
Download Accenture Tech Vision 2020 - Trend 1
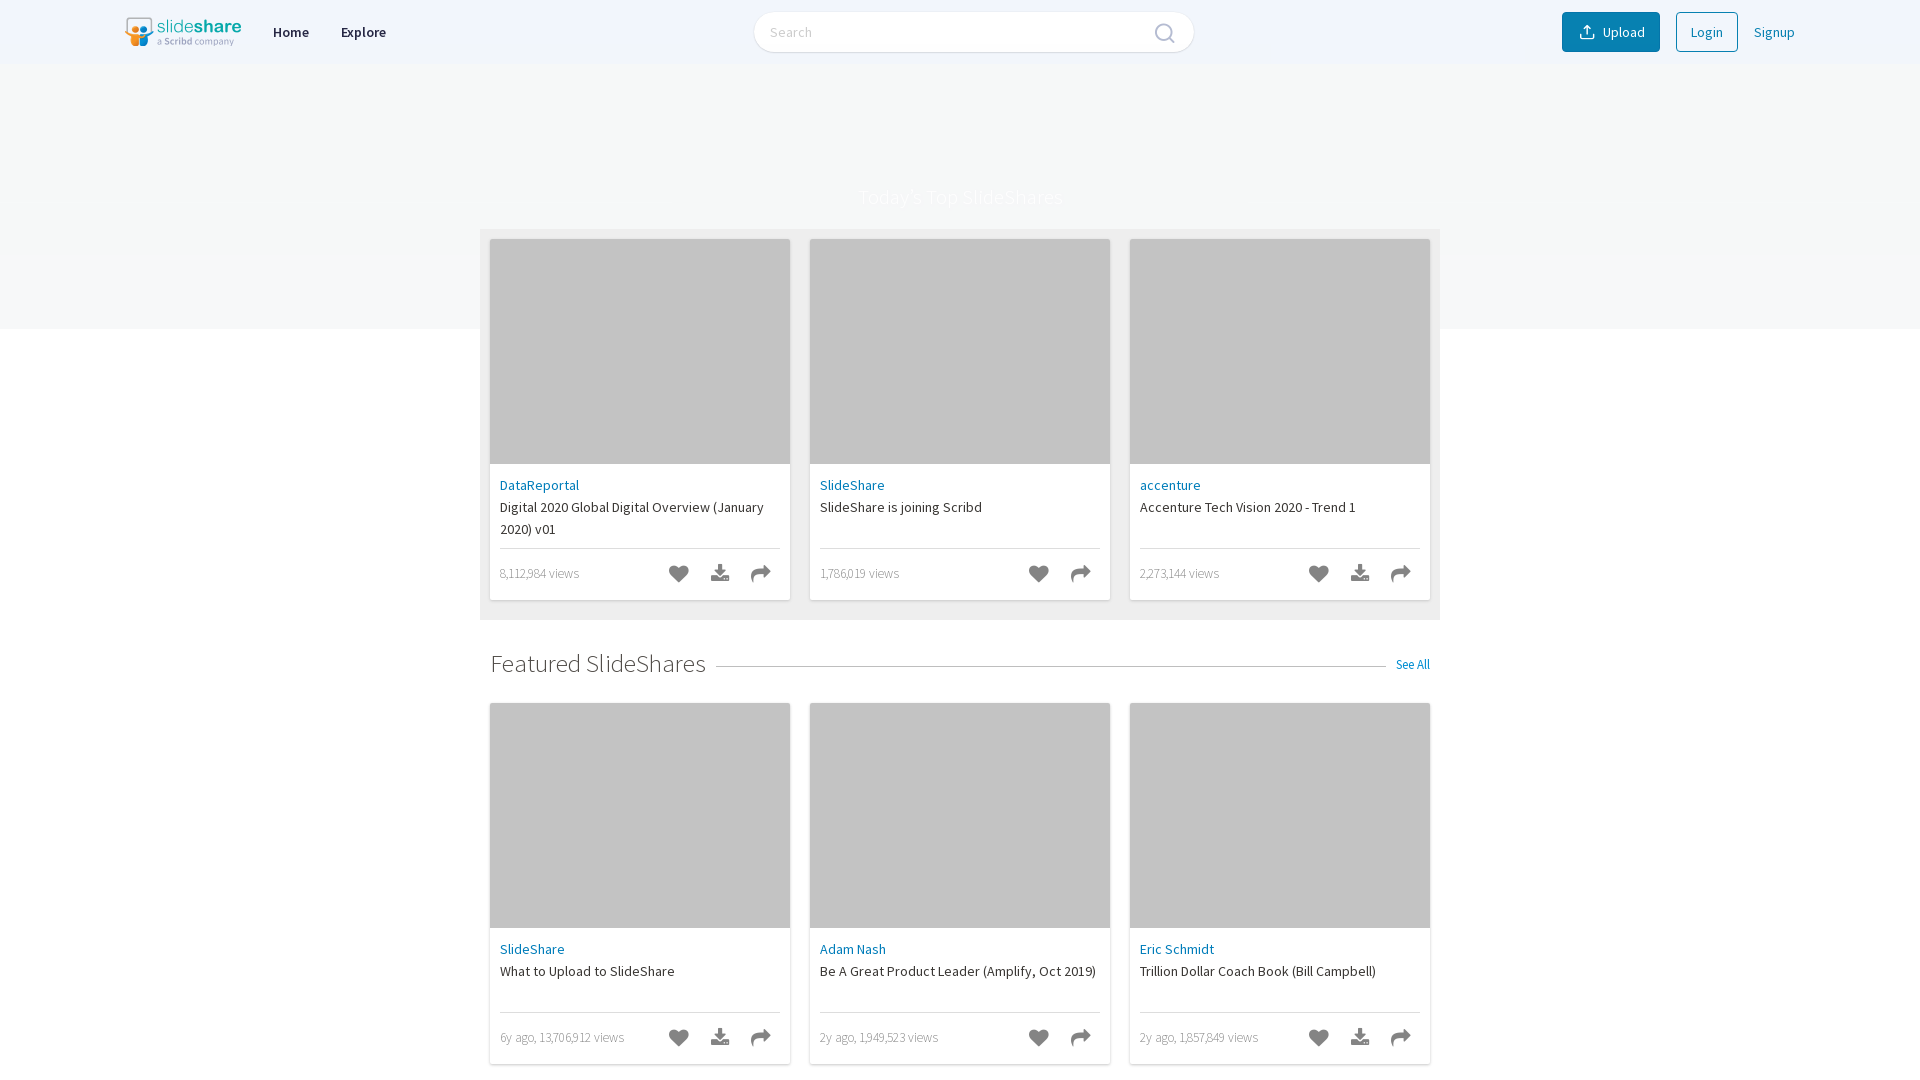[x=1360, y=573]
